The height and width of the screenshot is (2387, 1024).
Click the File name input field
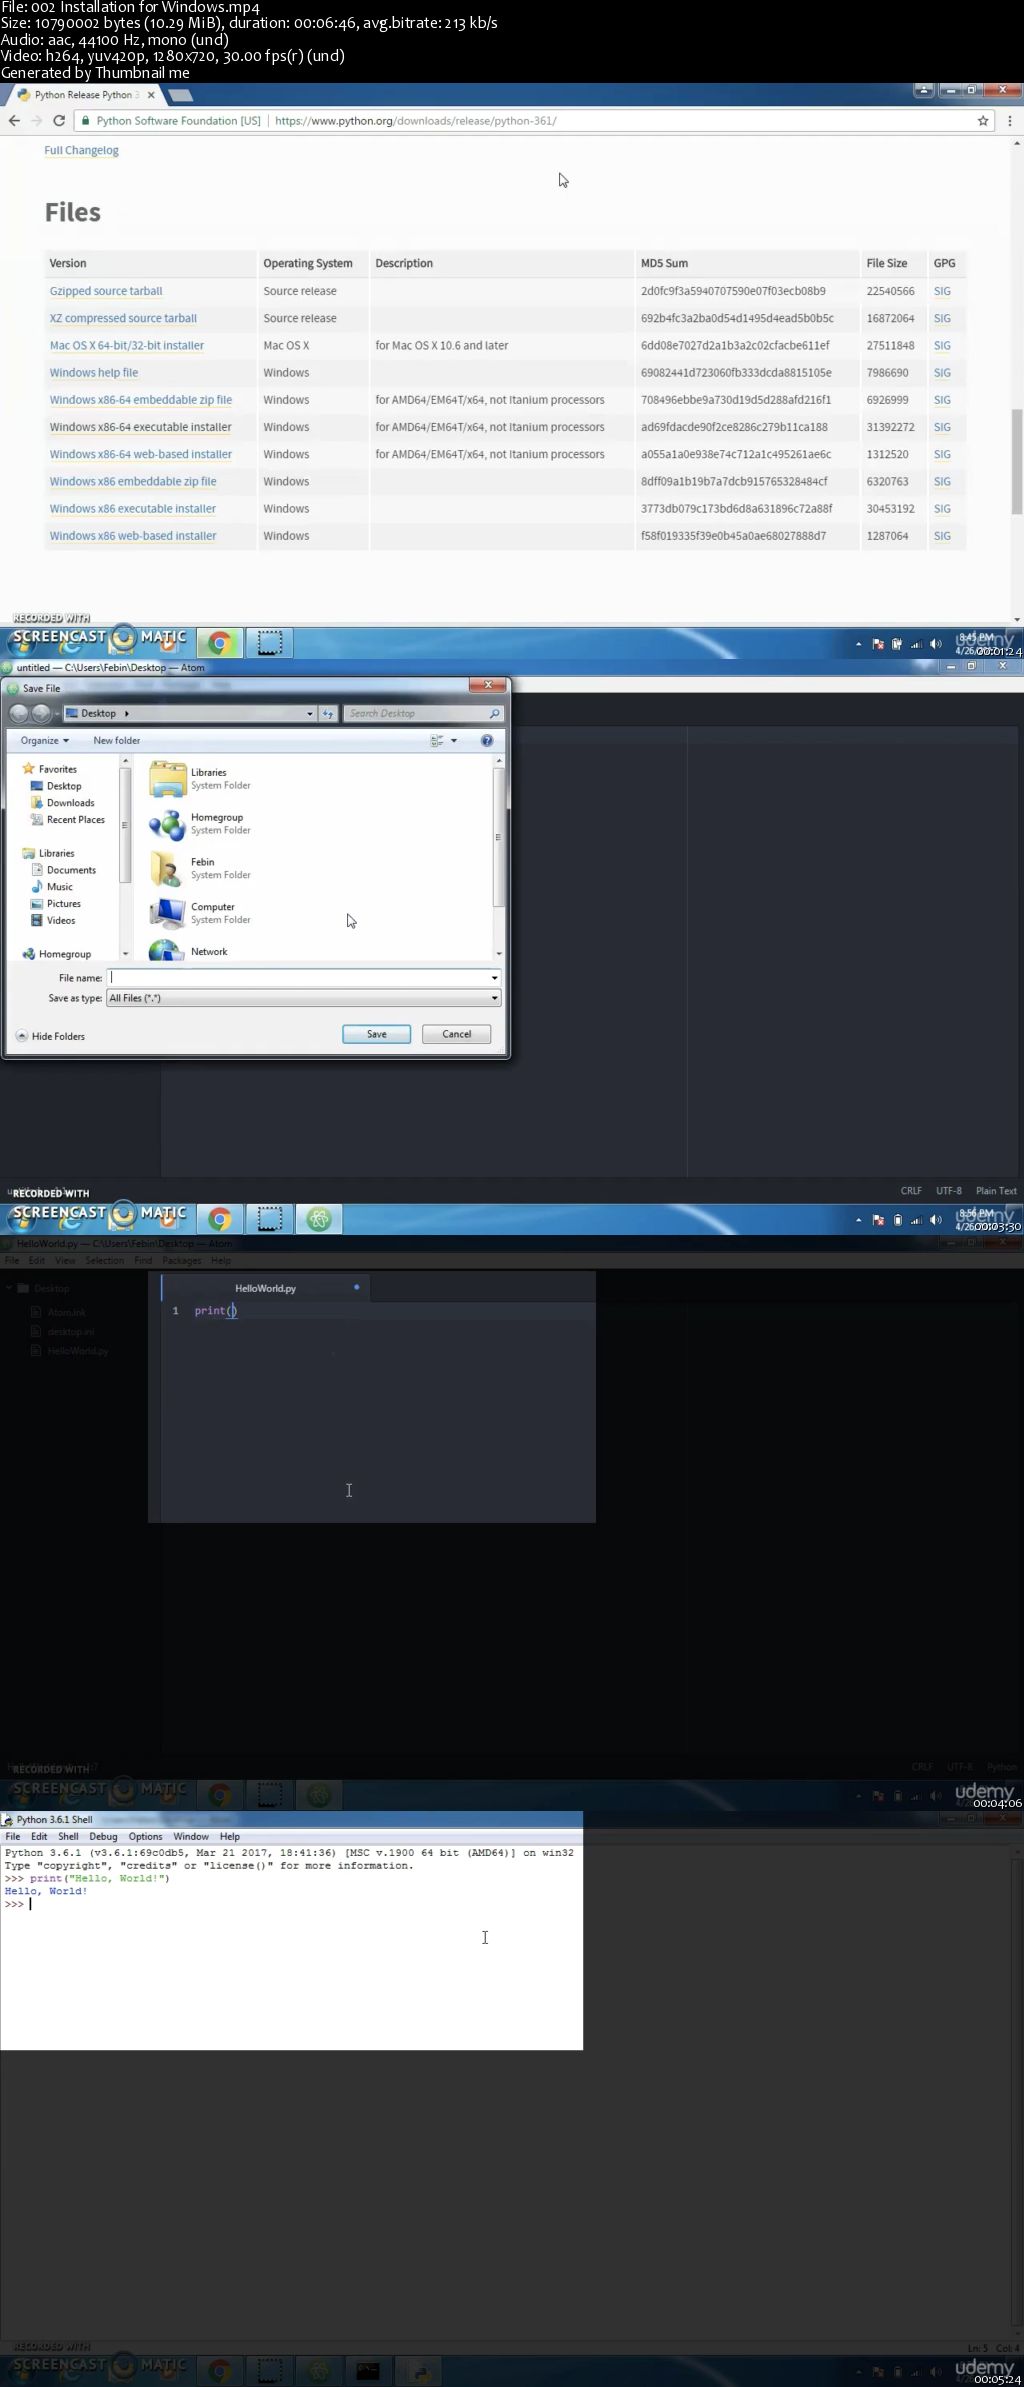point(297,978)
